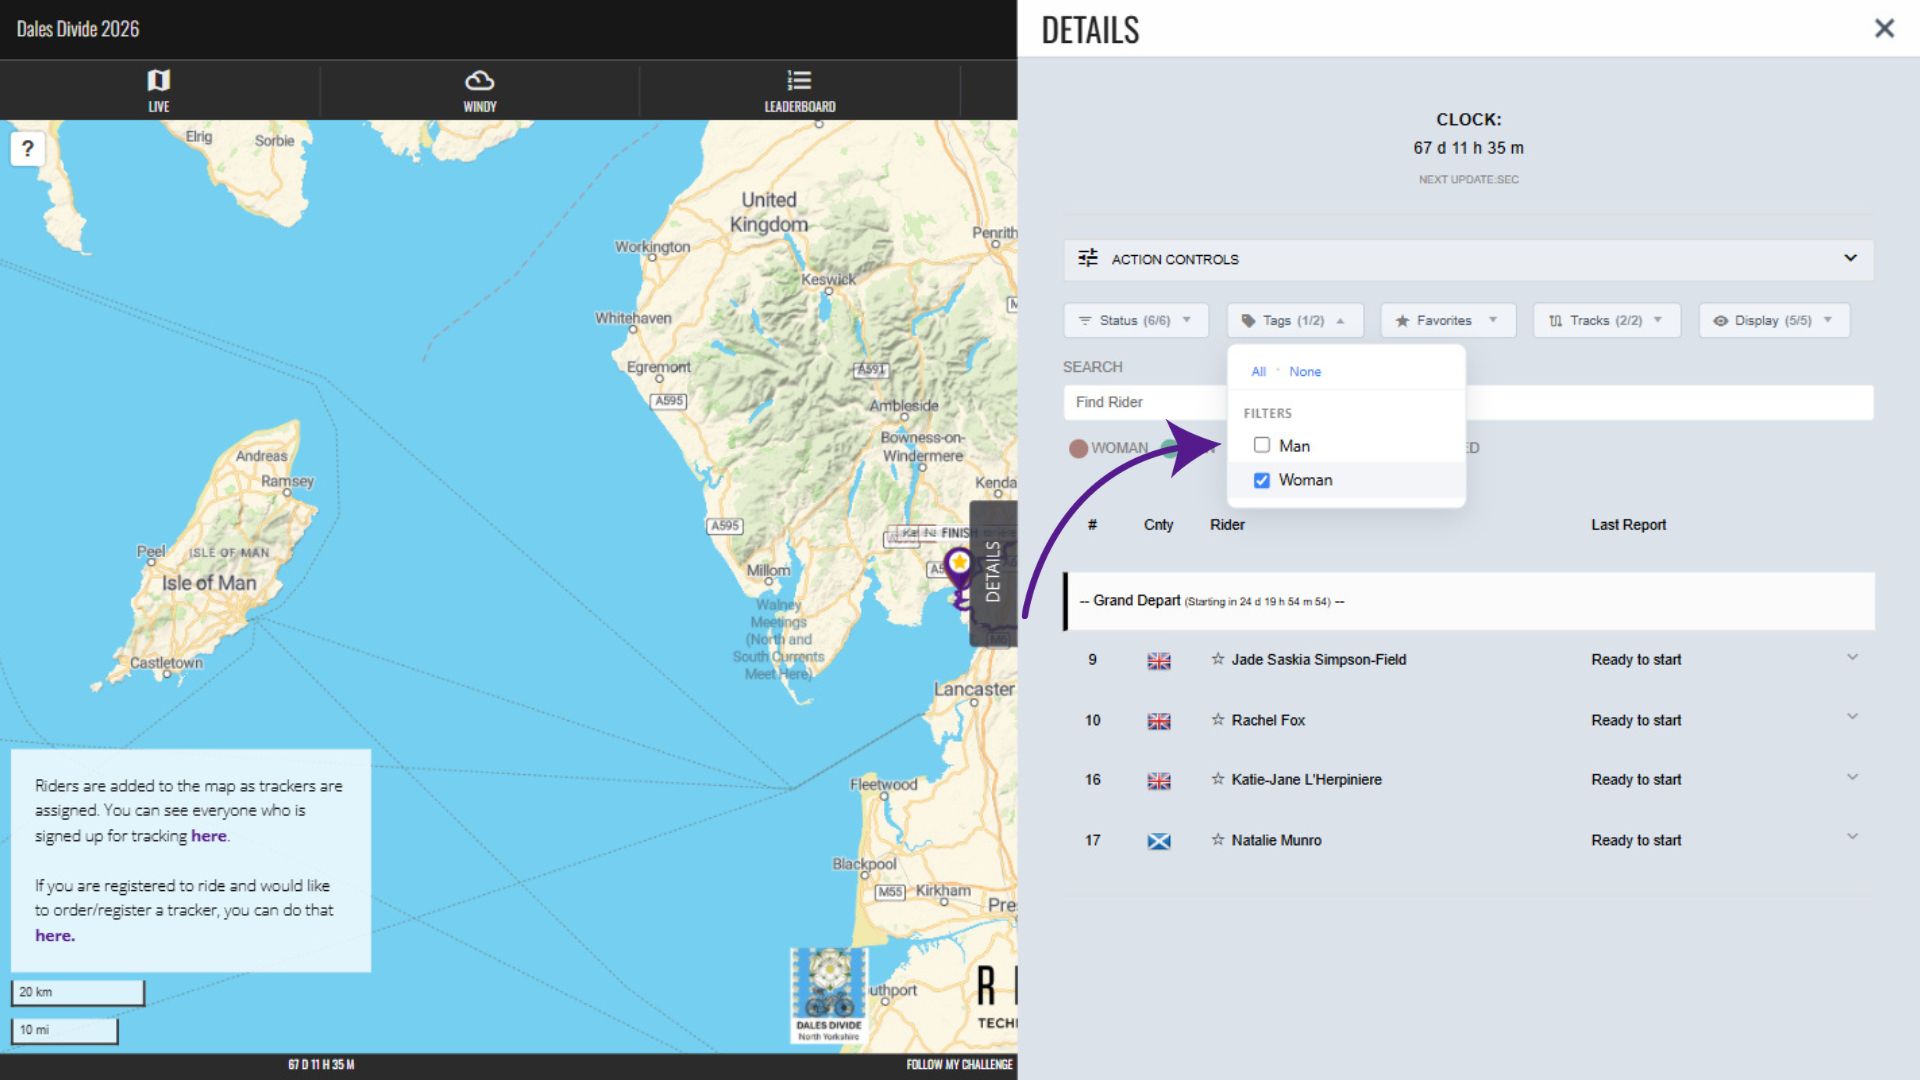
Task: Star Natalie Munro as favorite
Action: (1218, 840)
